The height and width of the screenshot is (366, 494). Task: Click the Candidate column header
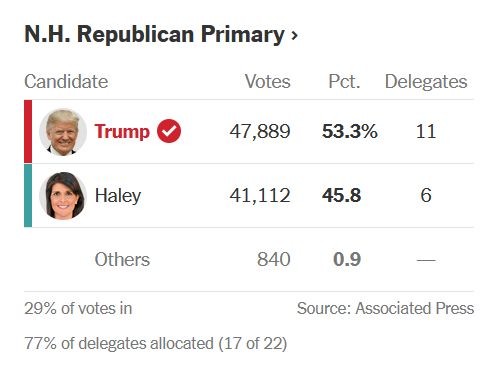coord(66,82)
